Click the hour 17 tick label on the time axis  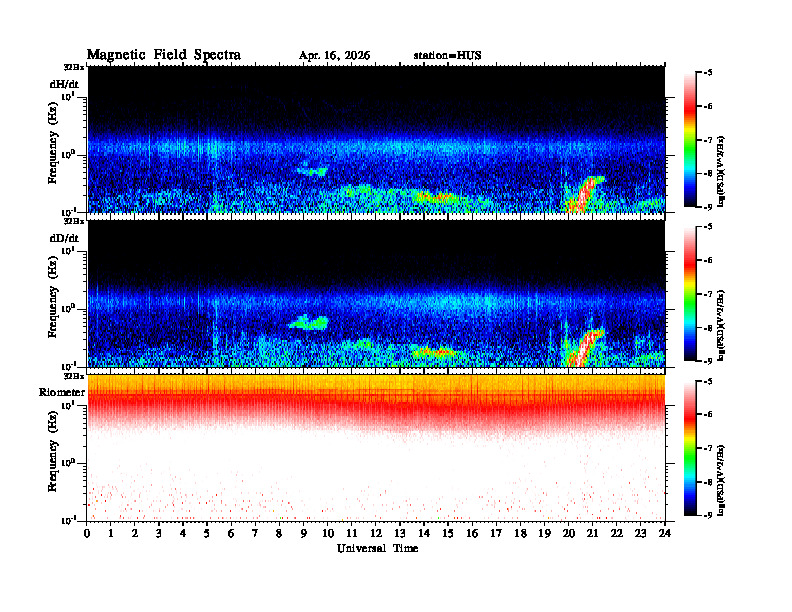496,534
